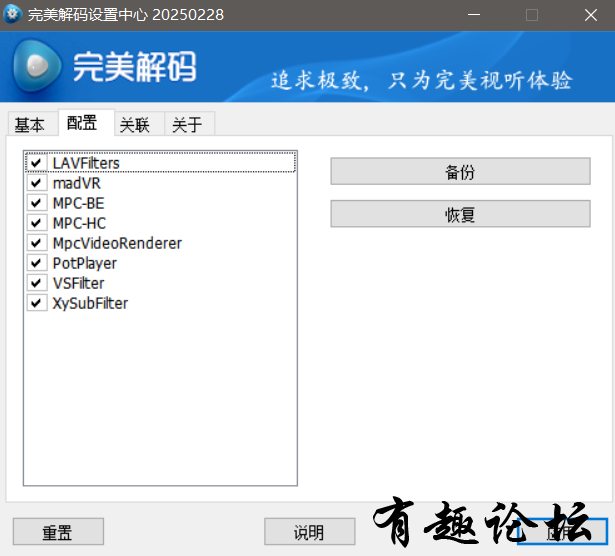
Task: Click the apply button under the watermark
Action: tap(562, 532)
